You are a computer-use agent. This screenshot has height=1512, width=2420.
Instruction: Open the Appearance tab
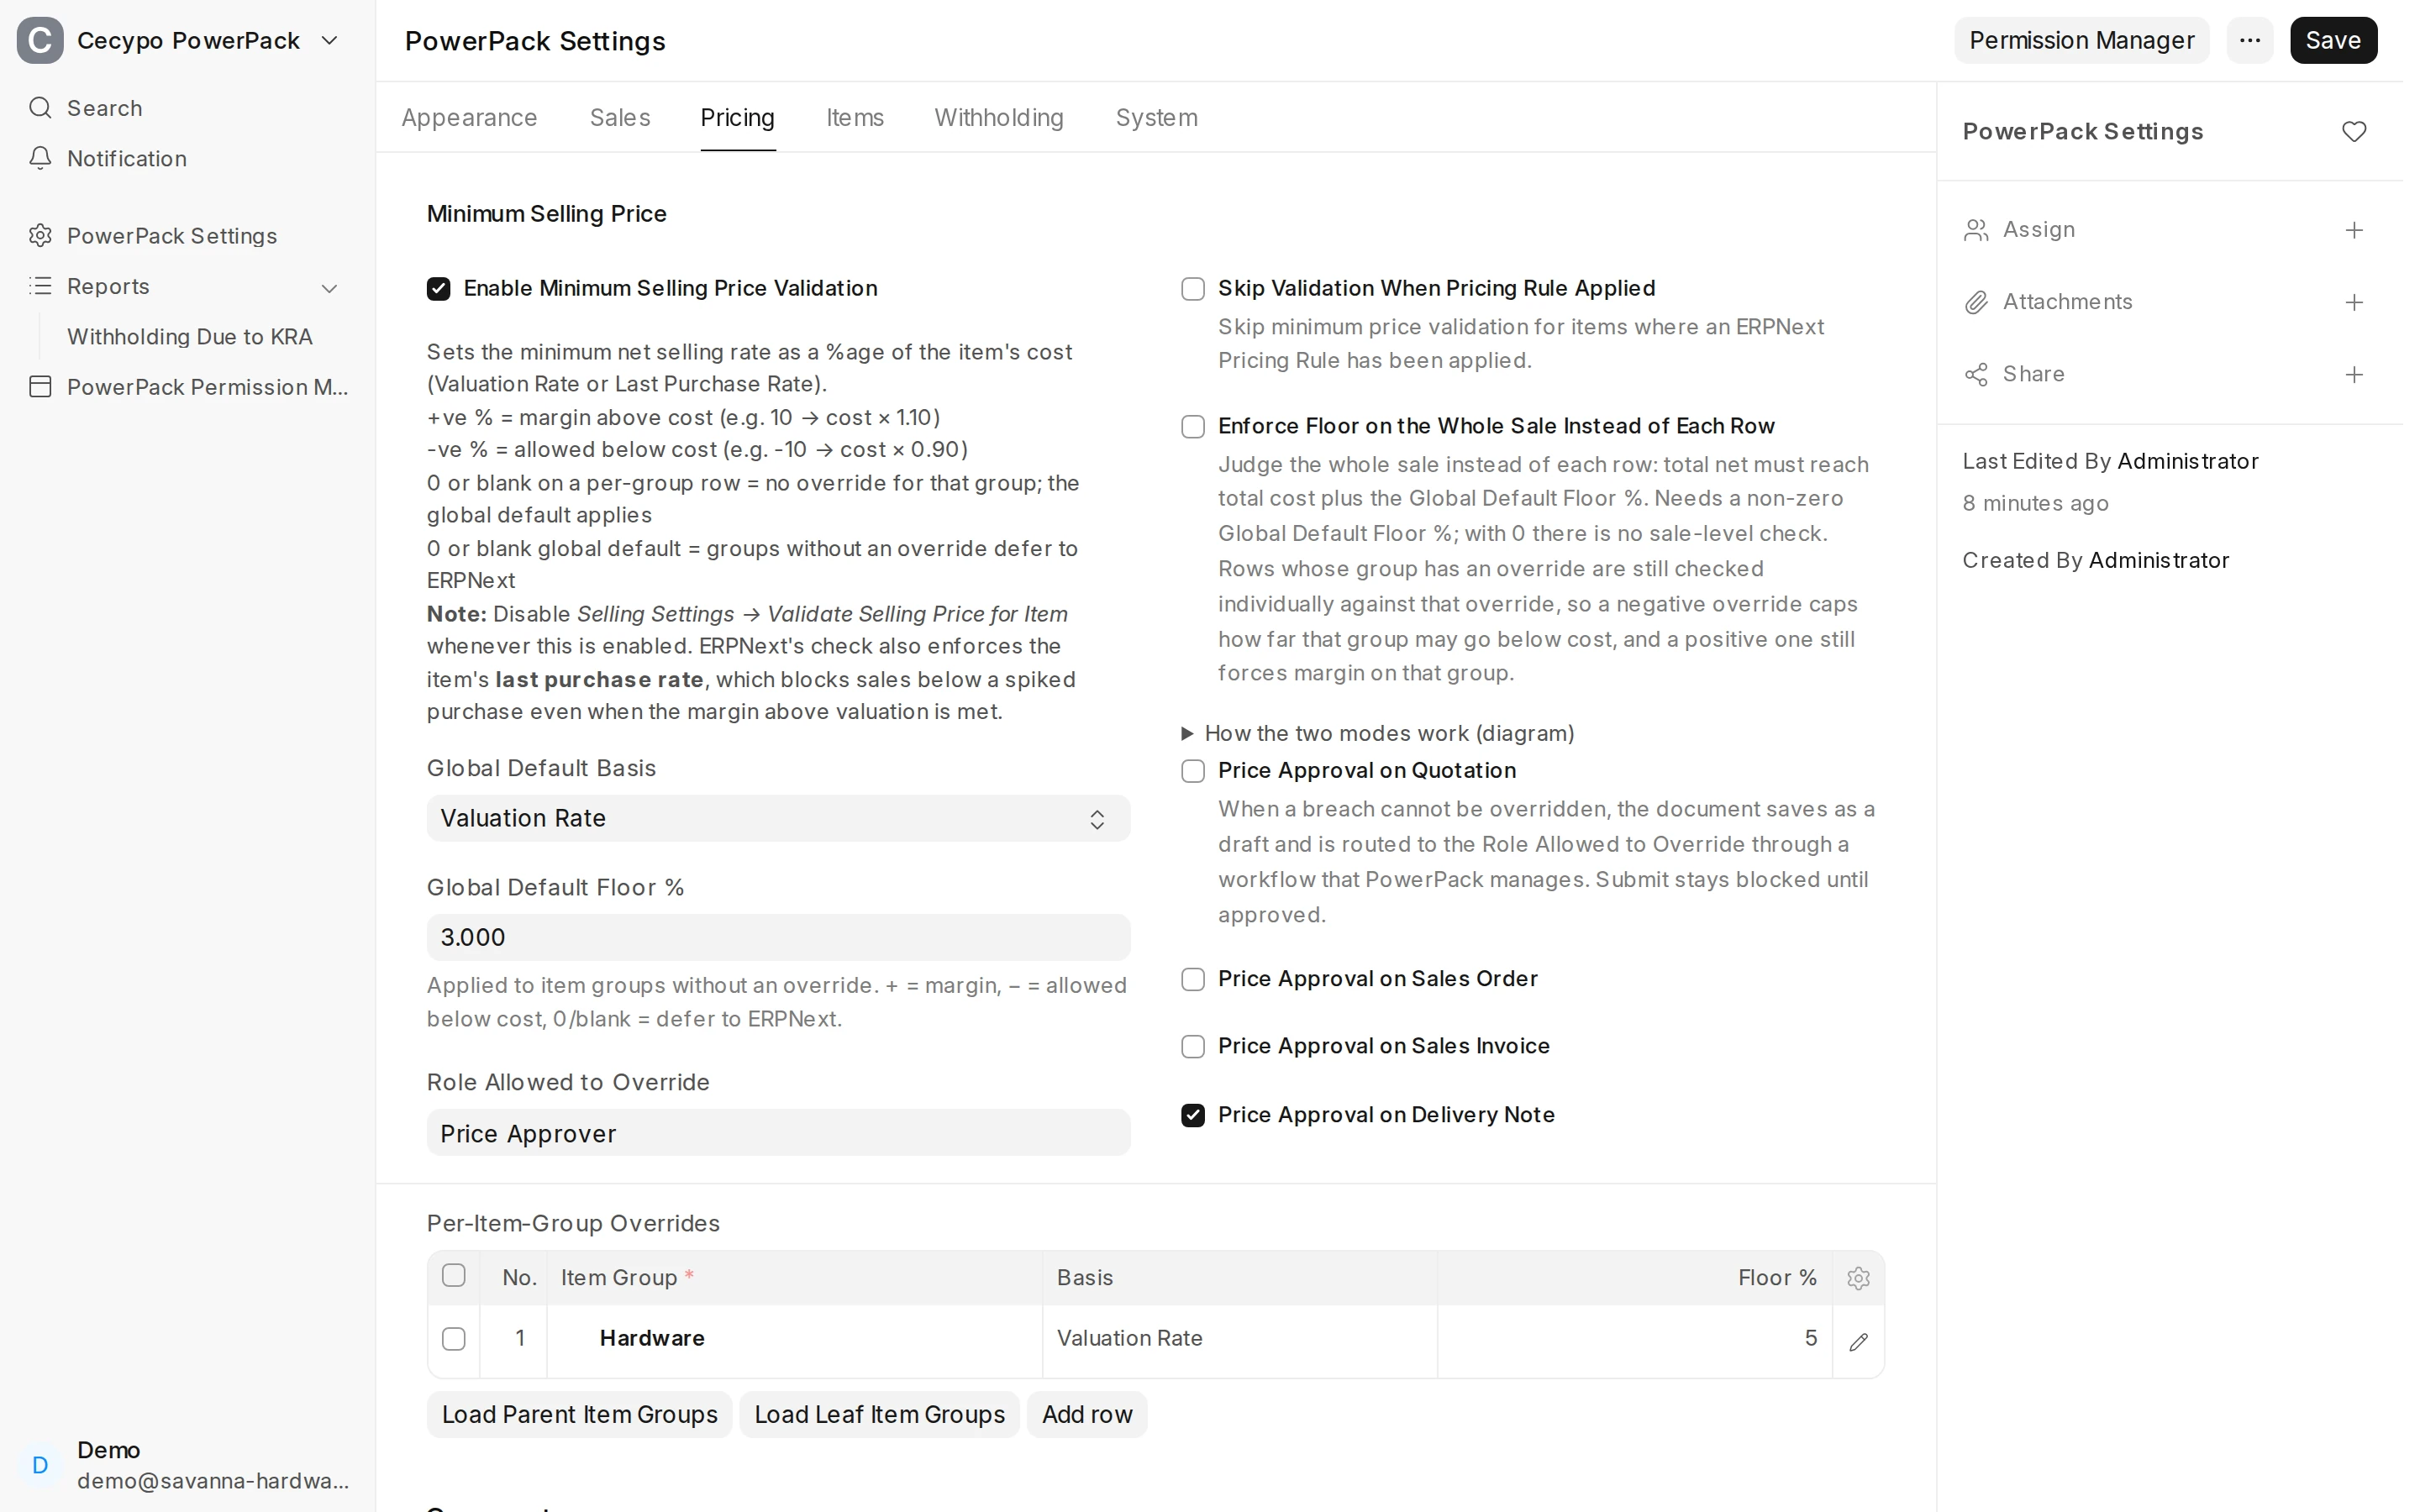tap(469, 118)
